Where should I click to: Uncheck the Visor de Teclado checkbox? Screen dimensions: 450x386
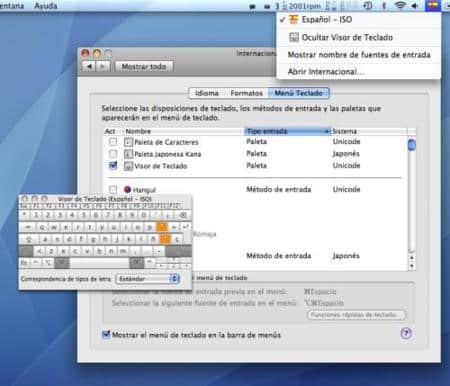pos(113,165)
